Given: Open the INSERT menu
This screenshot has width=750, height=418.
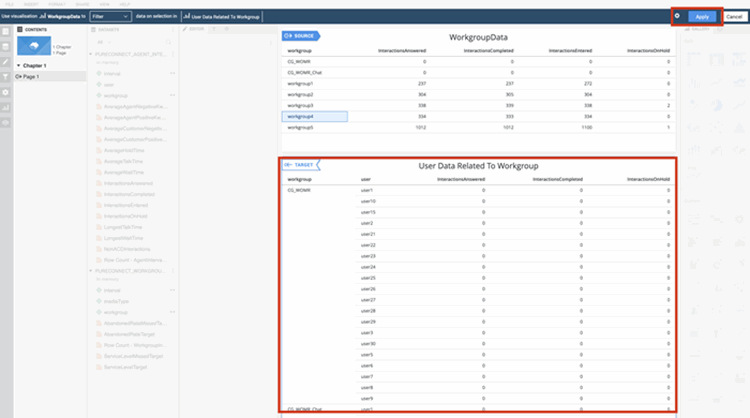Looking at the screenshot, I should click(31, 4).
